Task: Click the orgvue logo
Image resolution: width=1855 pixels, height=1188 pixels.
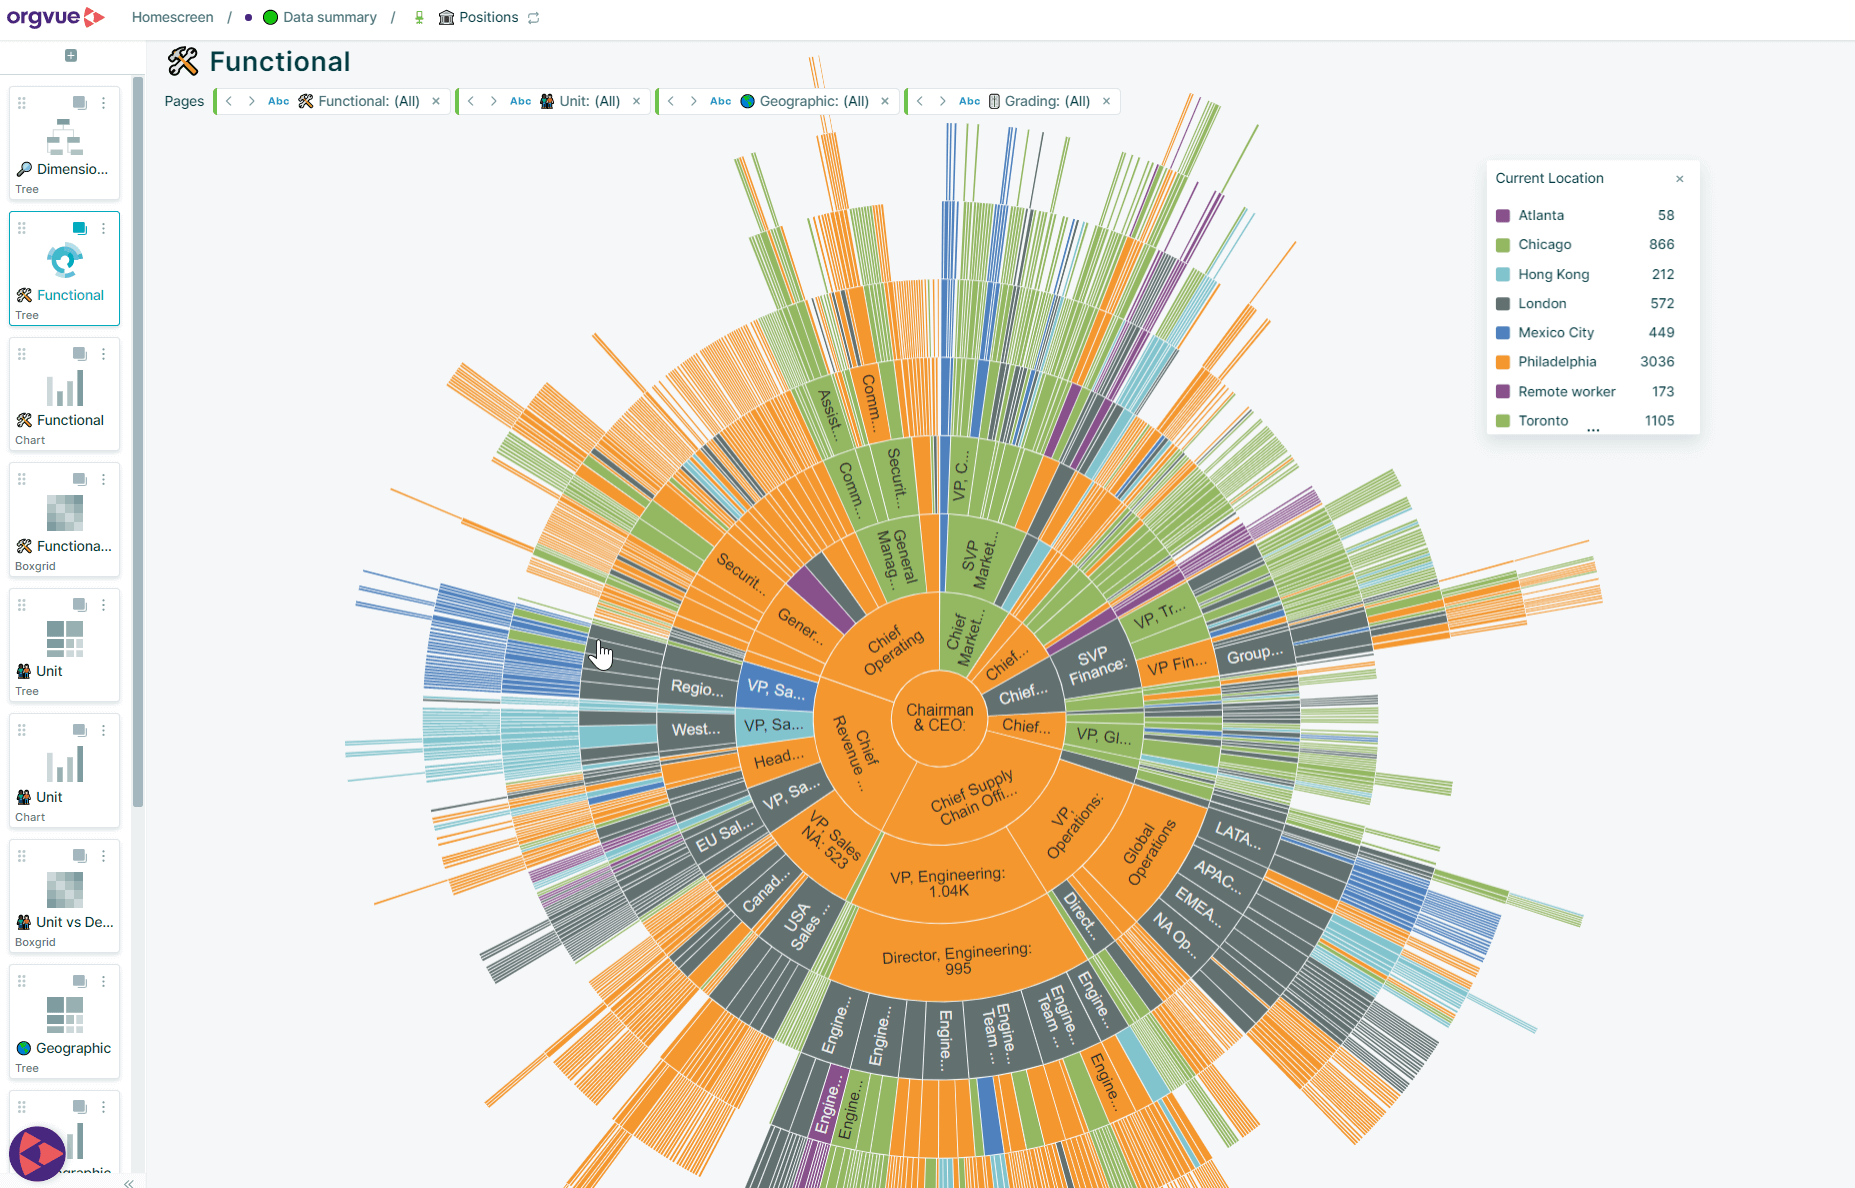Action: pyautogui.click(x=55, y=17)
